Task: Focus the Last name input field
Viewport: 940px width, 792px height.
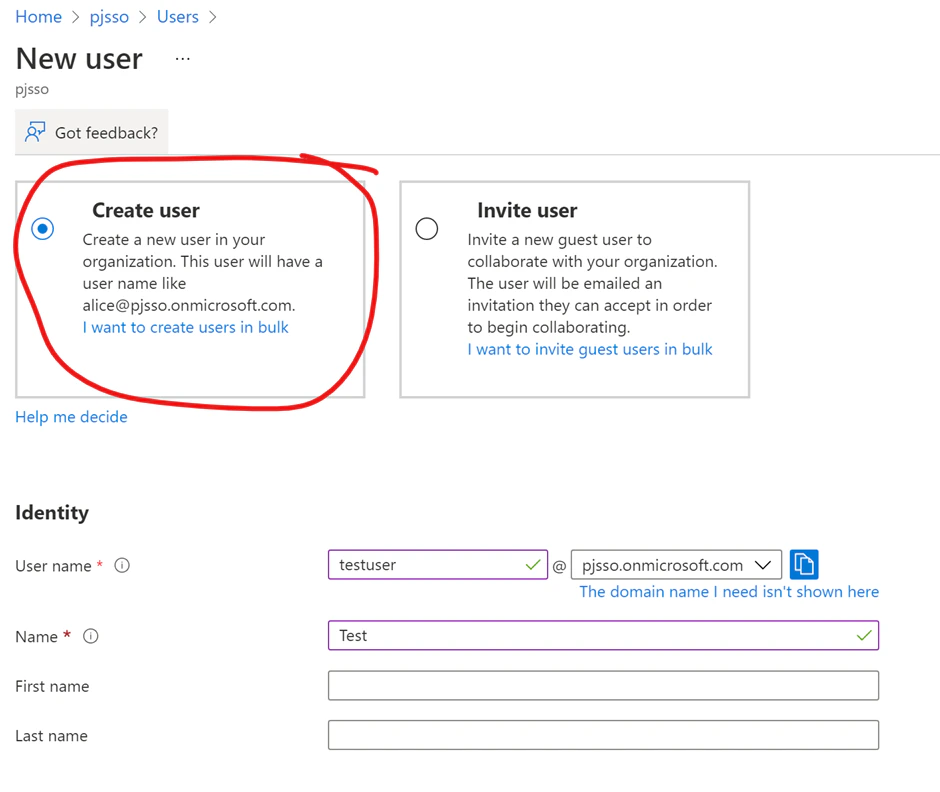Action: pos(600,734)
